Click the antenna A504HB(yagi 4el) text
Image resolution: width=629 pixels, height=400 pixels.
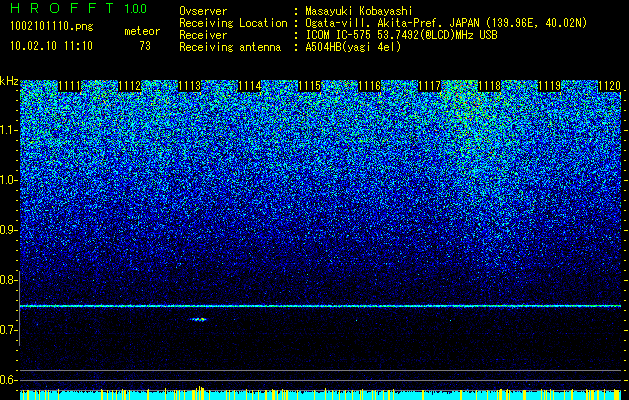[353, 47]
